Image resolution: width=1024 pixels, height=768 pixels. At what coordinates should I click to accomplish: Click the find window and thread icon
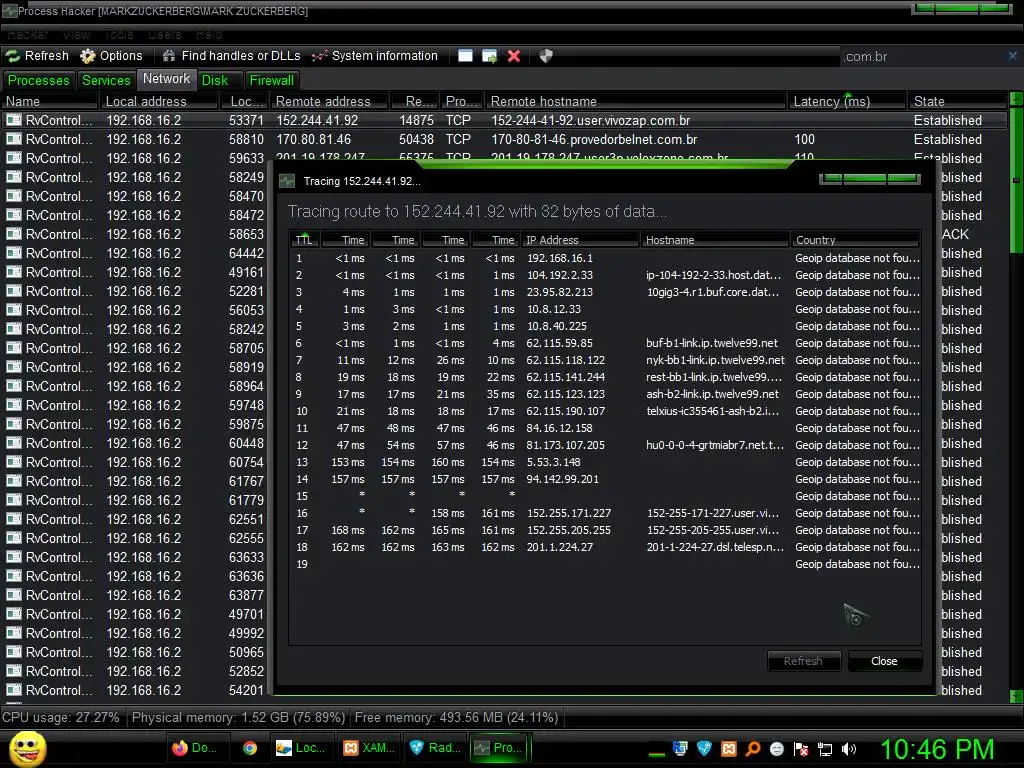click(489, 56)
